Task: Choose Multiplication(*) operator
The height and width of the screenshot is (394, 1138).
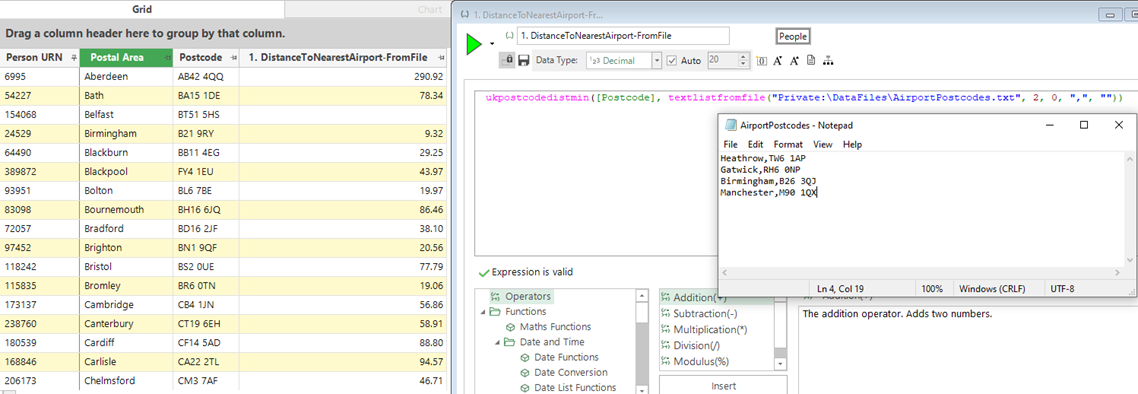Action: tap(710, 329)
